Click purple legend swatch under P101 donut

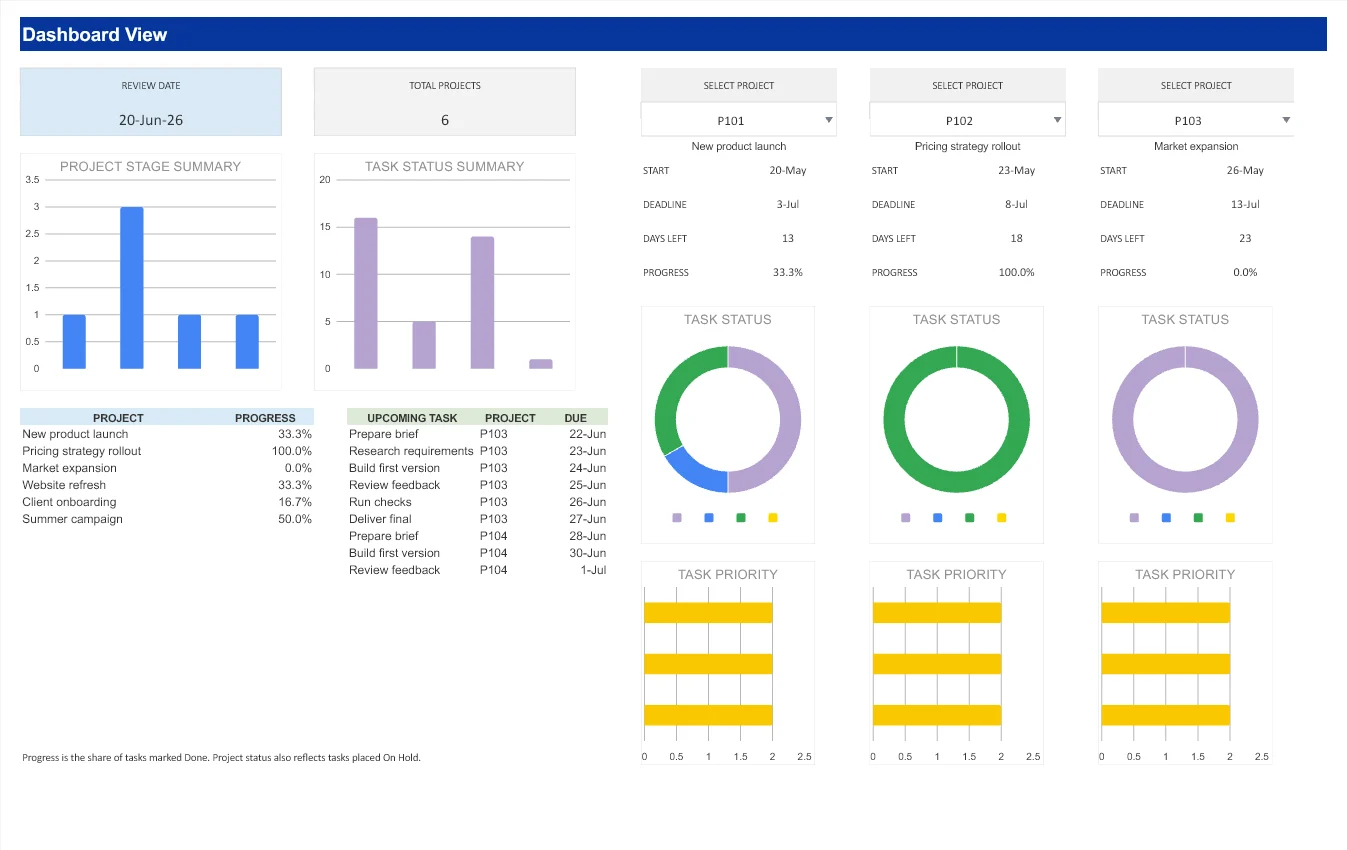pos(677,518)
